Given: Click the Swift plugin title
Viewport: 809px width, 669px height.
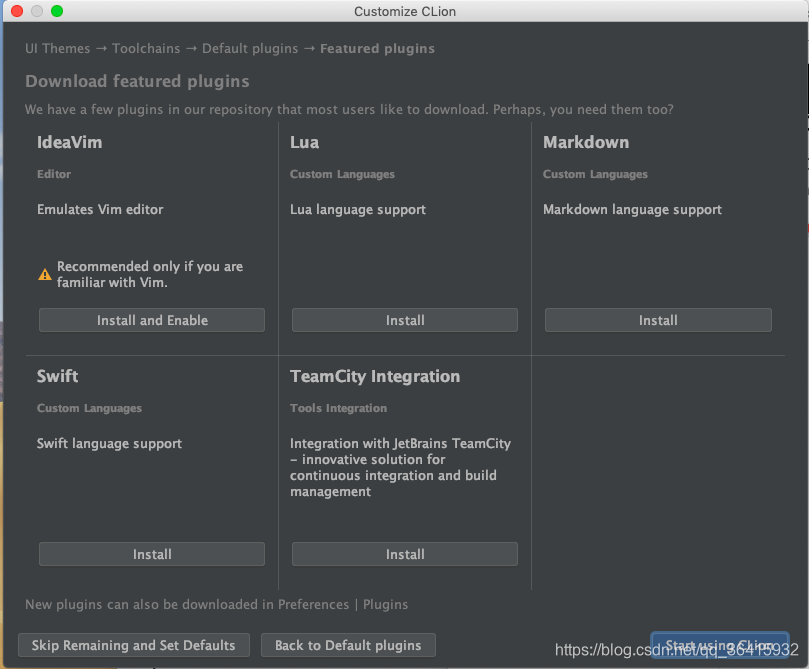Looking at the screenshot, I should [x=57, y=376].
